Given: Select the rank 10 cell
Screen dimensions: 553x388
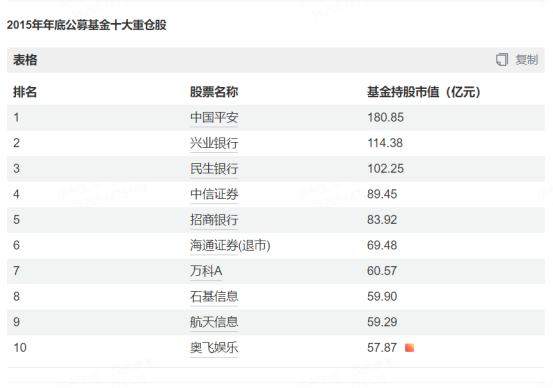Looking at the screenshot, I should [20, 348].
